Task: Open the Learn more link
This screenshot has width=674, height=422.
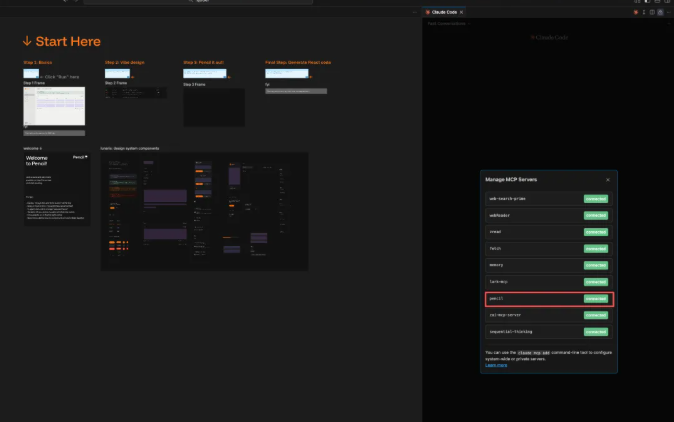Action: click(496, 365)
